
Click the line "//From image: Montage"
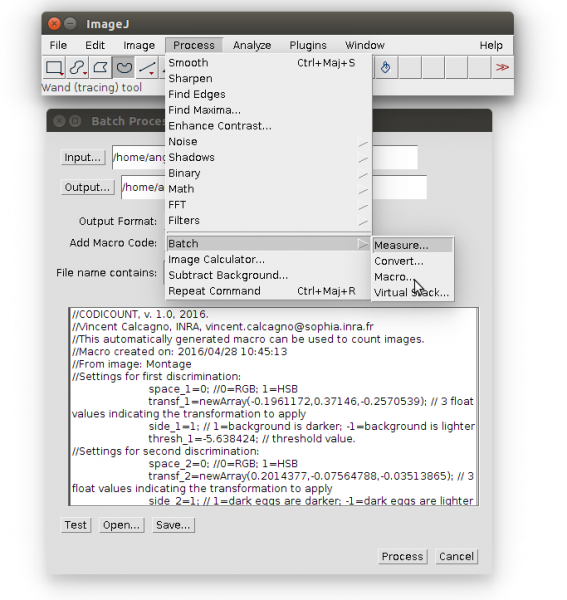132,364
